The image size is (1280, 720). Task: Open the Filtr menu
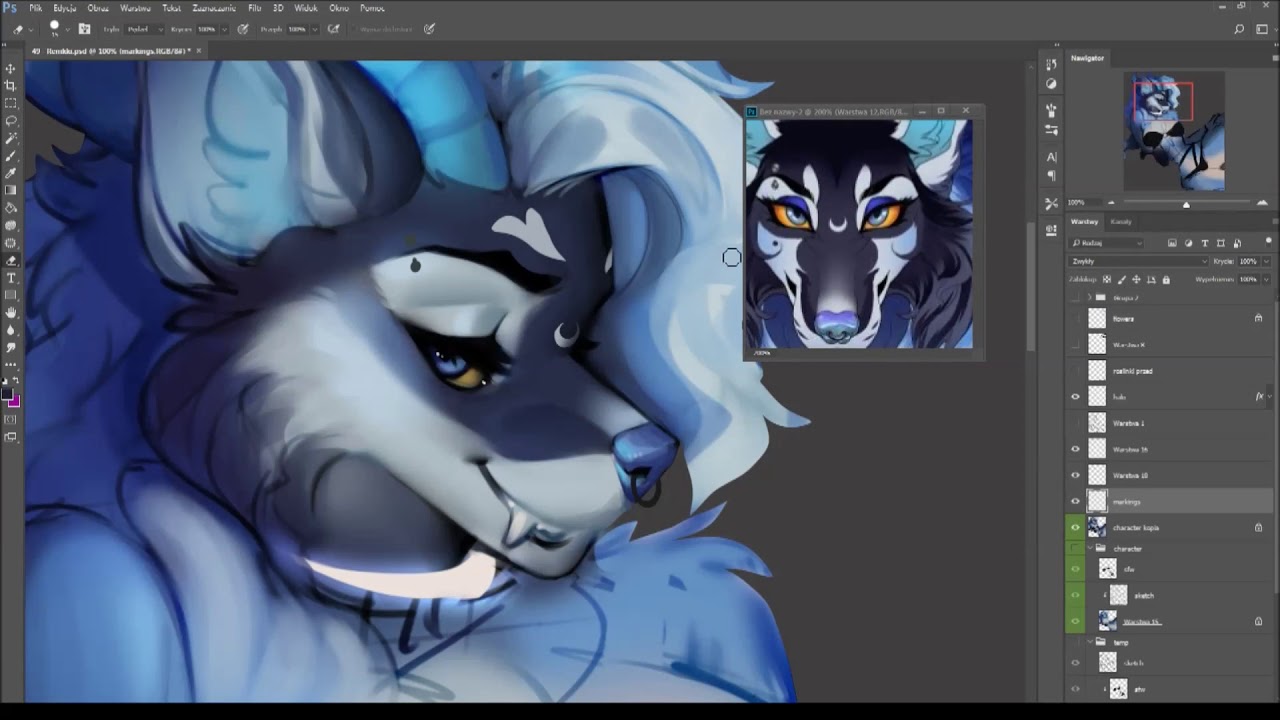[x=255, y=8]
